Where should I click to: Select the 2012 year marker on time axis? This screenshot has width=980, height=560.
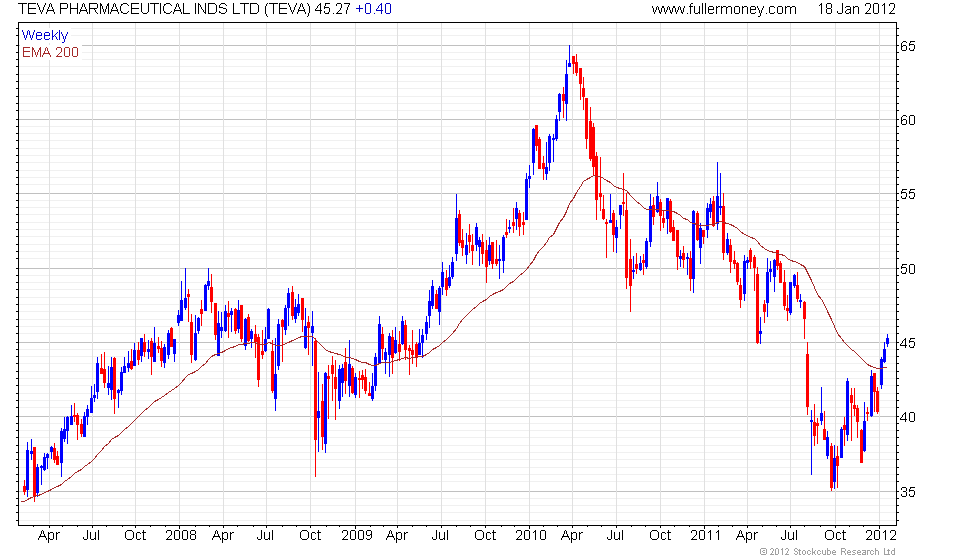[x=881, y=536]
